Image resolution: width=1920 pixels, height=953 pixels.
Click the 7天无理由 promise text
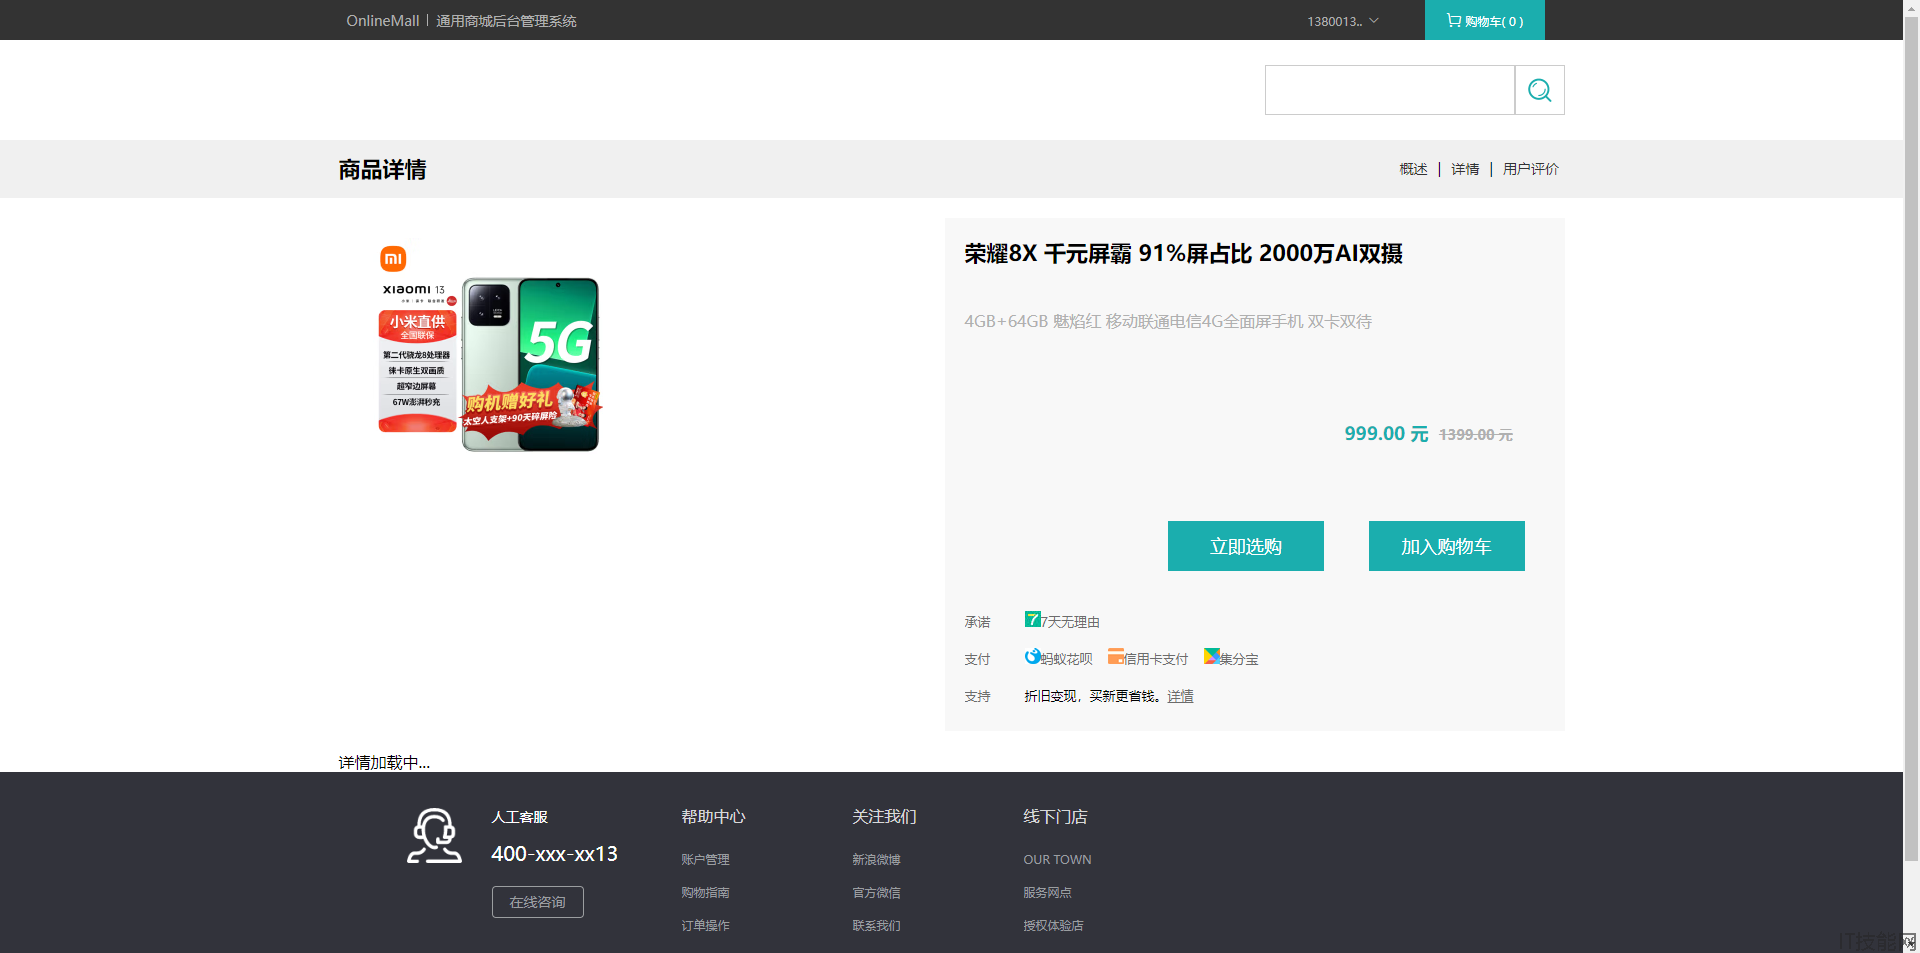click(x=1070, y=622)
